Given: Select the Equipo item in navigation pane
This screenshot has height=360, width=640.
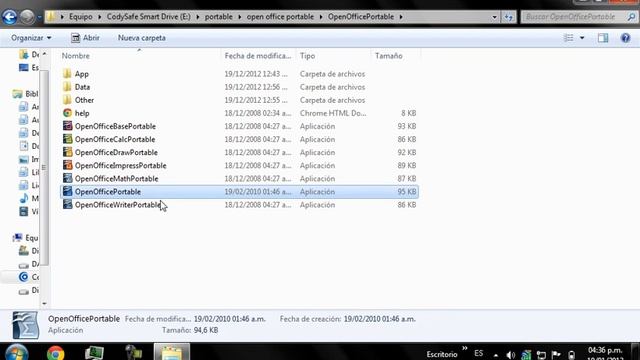Looking at the screenshot, I should (x=25, y=238).
